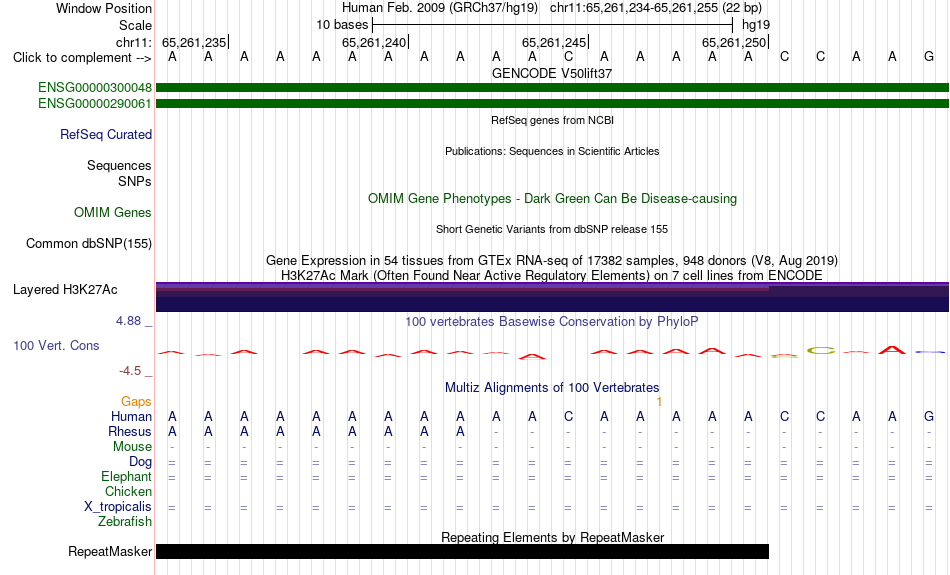Click the yellow C in the conservation logo
The width and height of the screenshot is (950, 575).
coord(821,350)
